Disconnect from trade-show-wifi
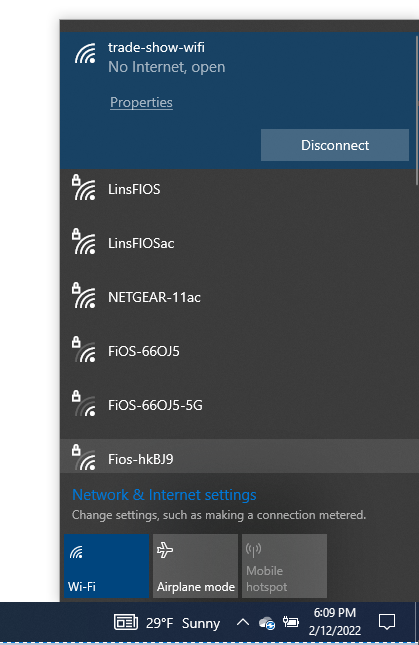This screenshot has width=419, height=645. [335, 145]
